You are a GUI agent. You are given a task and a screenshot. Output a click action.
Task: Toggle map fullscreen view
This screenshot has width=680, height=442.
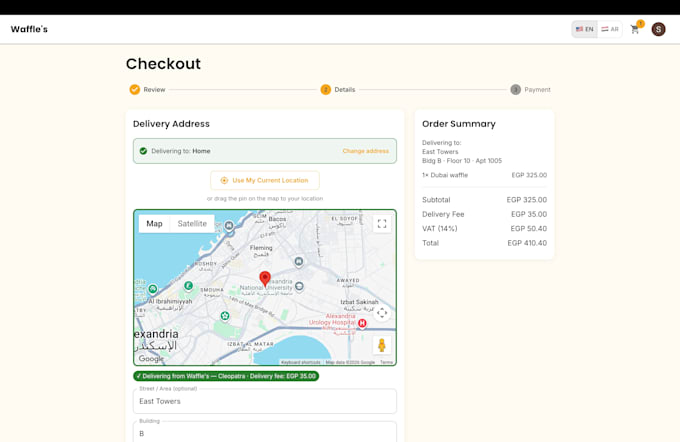[x=382, y=224]
